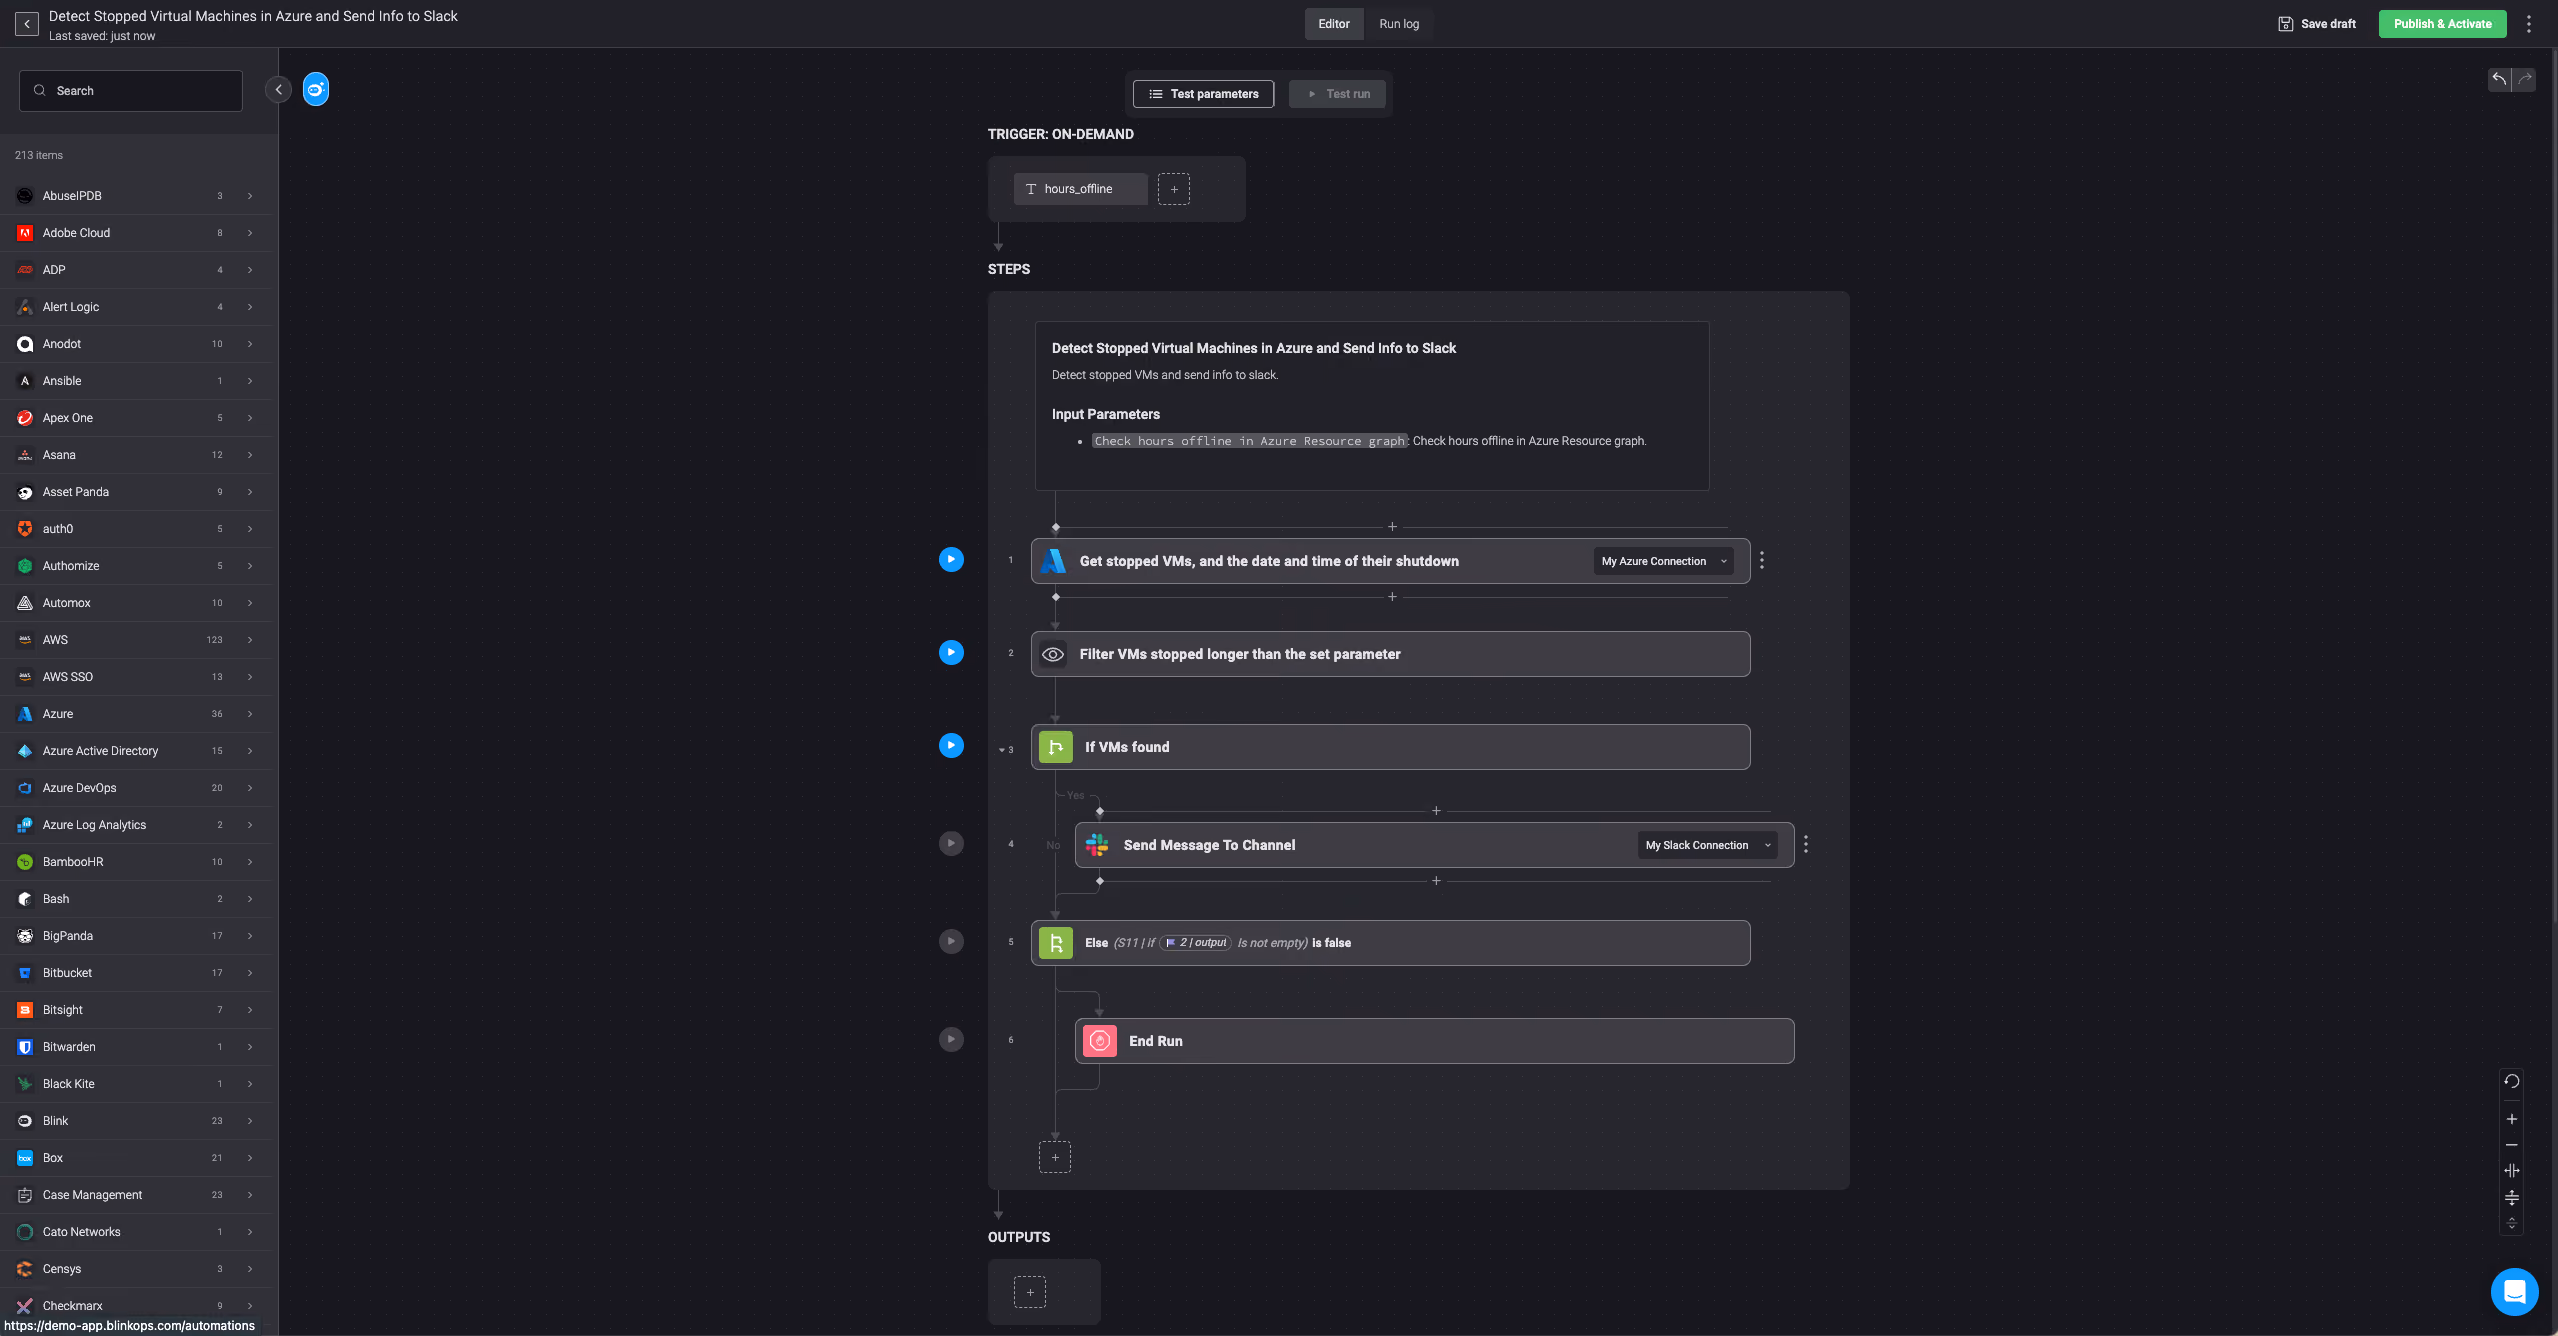Switch to the Editor tab
Screen dimensions: 2558x1336
click(x=1334, y=24)
